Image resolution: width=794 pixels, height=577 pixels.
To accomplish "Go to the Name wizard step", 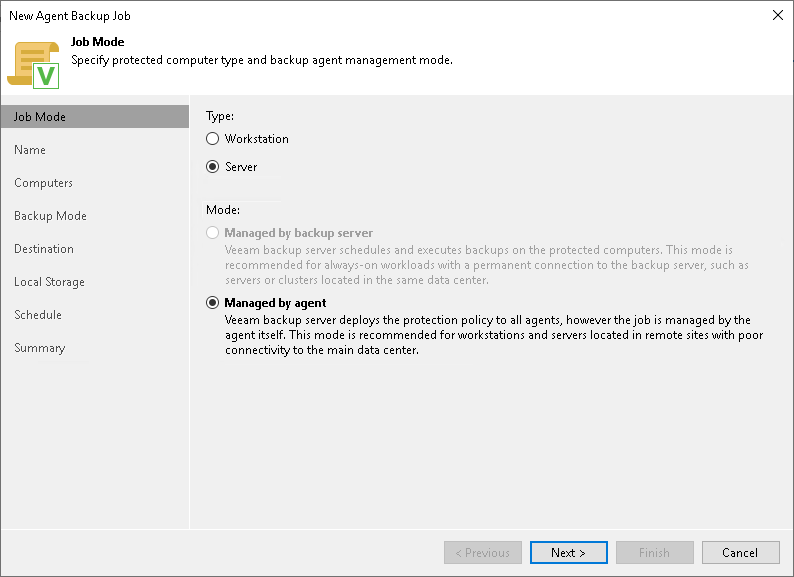I will coord(30,150).
